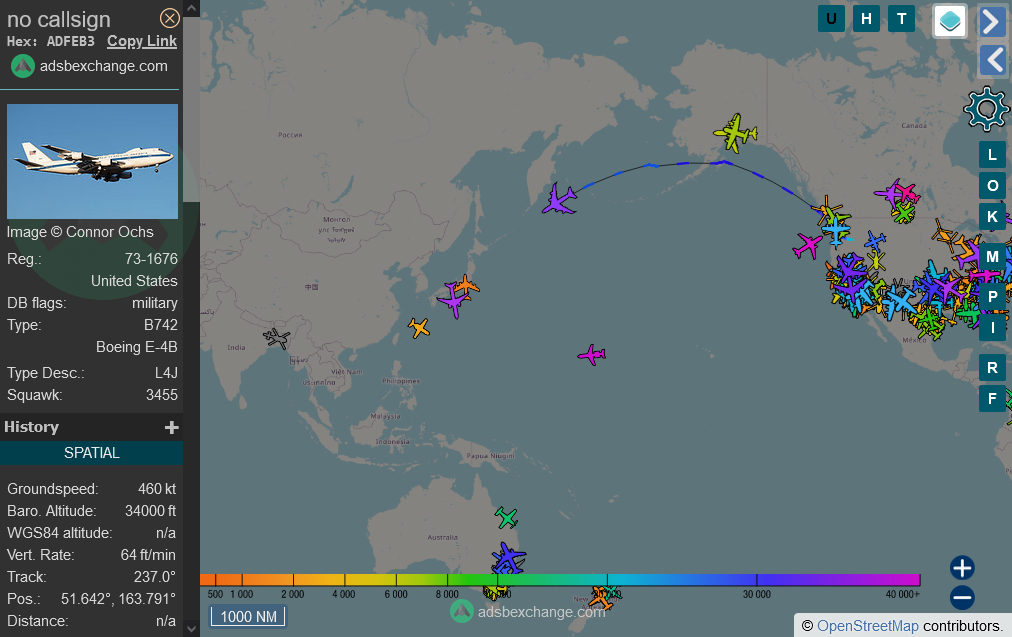Viewport: 1012px width, 637px height.
Task: Open the settings gear menu
Action: click(986, 108)
